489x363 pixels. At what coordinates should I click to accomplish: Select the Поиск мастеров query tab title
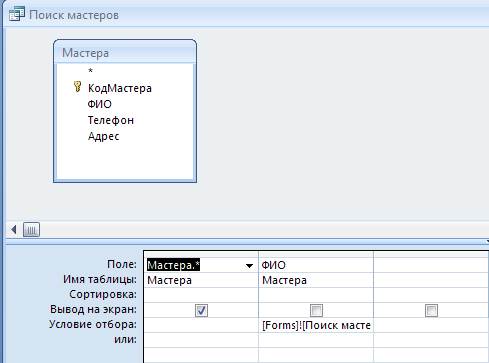click(74, 15)
